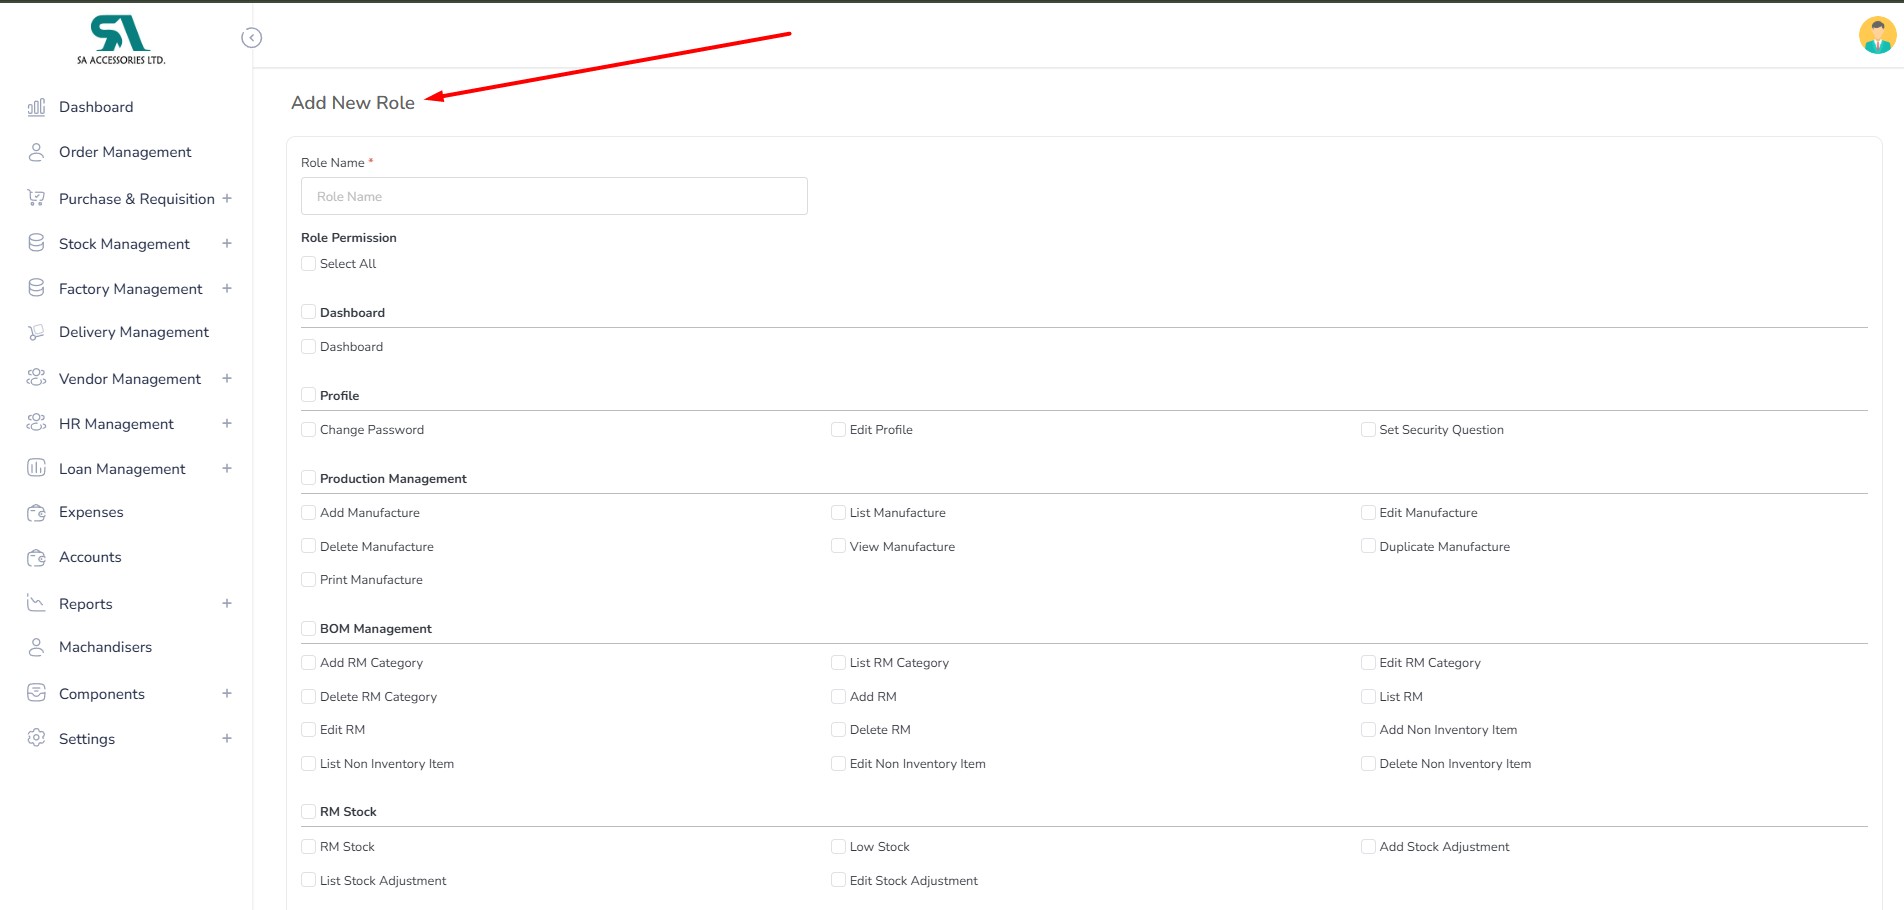
Task: Click the SA Accessories Ltd. logo
Action: pyautogui.click(x=121, y=40)
